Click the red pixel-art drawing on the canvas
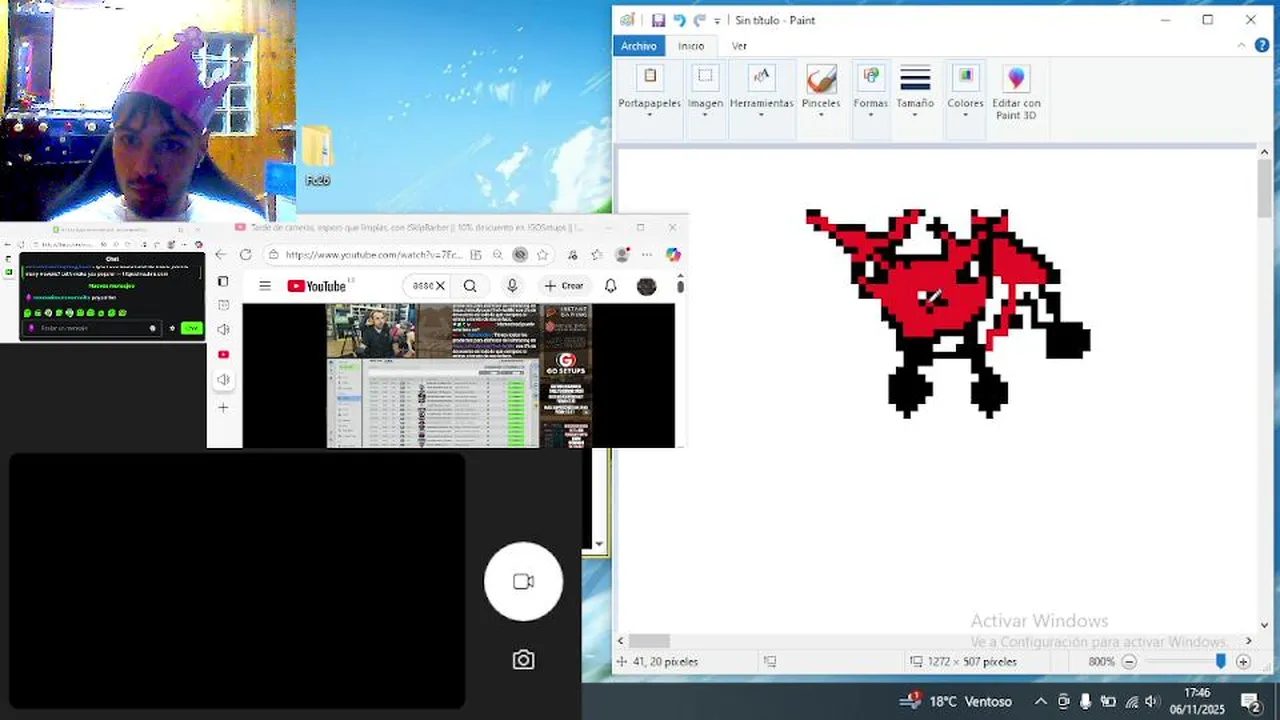This screenshot has width=1280, height=720. 946,312
